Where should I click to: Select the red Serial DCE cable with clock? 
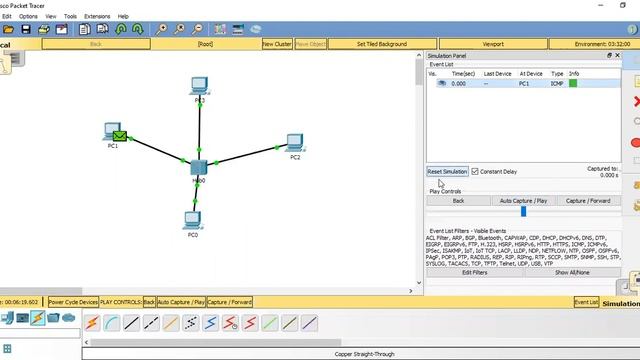[230, 323]
